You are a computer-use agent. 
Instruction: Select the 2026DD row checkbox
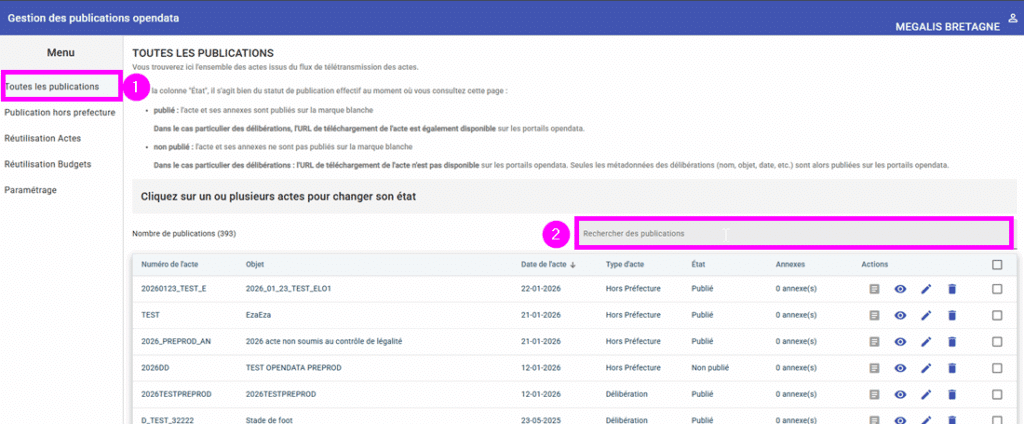click(x=996, y=368)
